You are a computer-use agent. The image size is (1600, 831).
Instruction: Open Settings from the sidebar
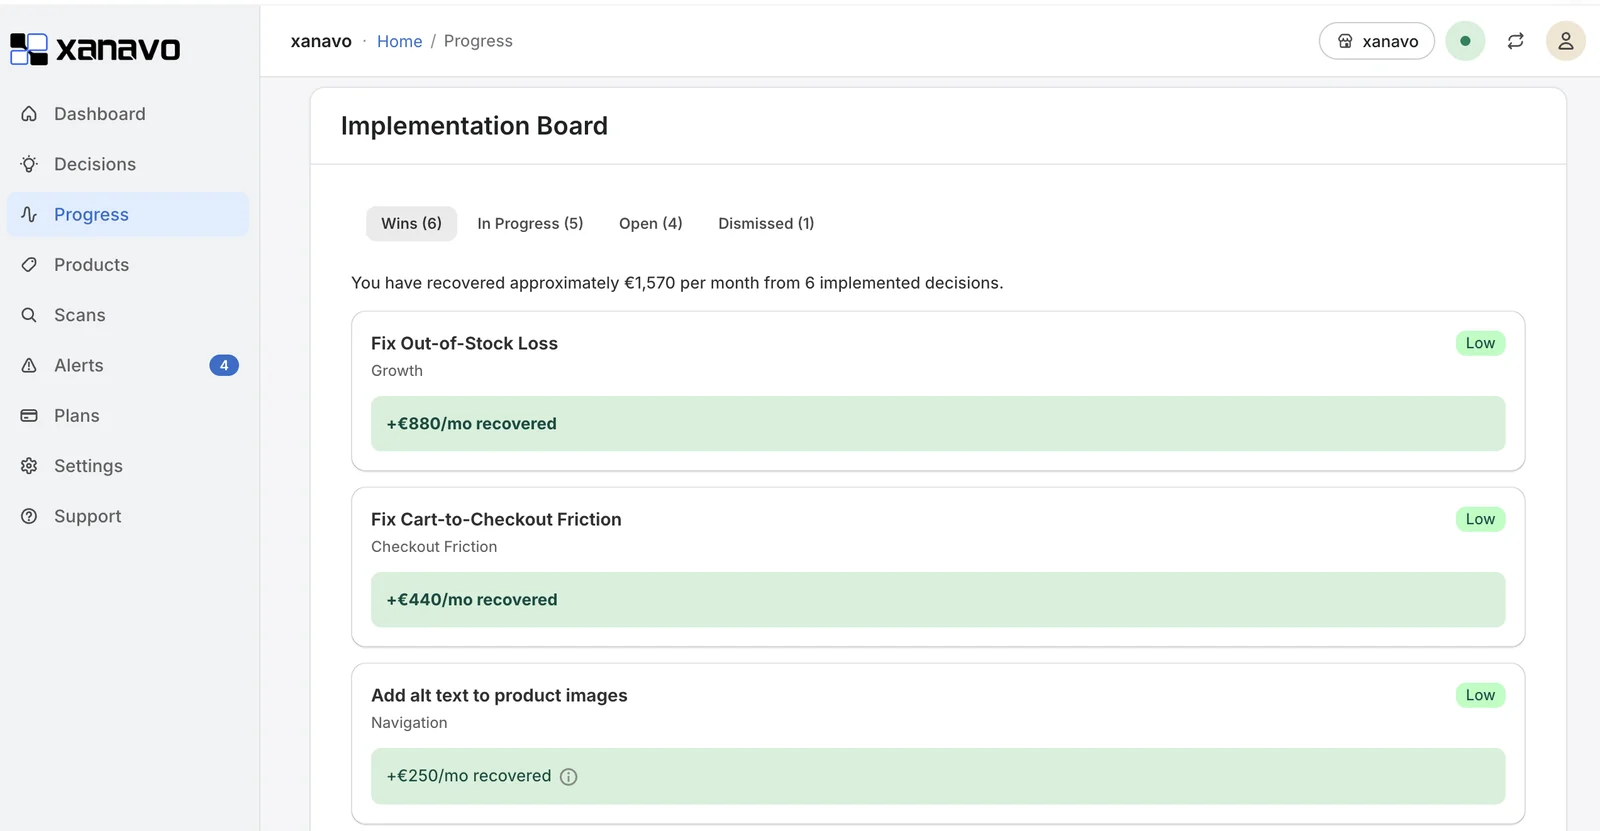point(128,466)
